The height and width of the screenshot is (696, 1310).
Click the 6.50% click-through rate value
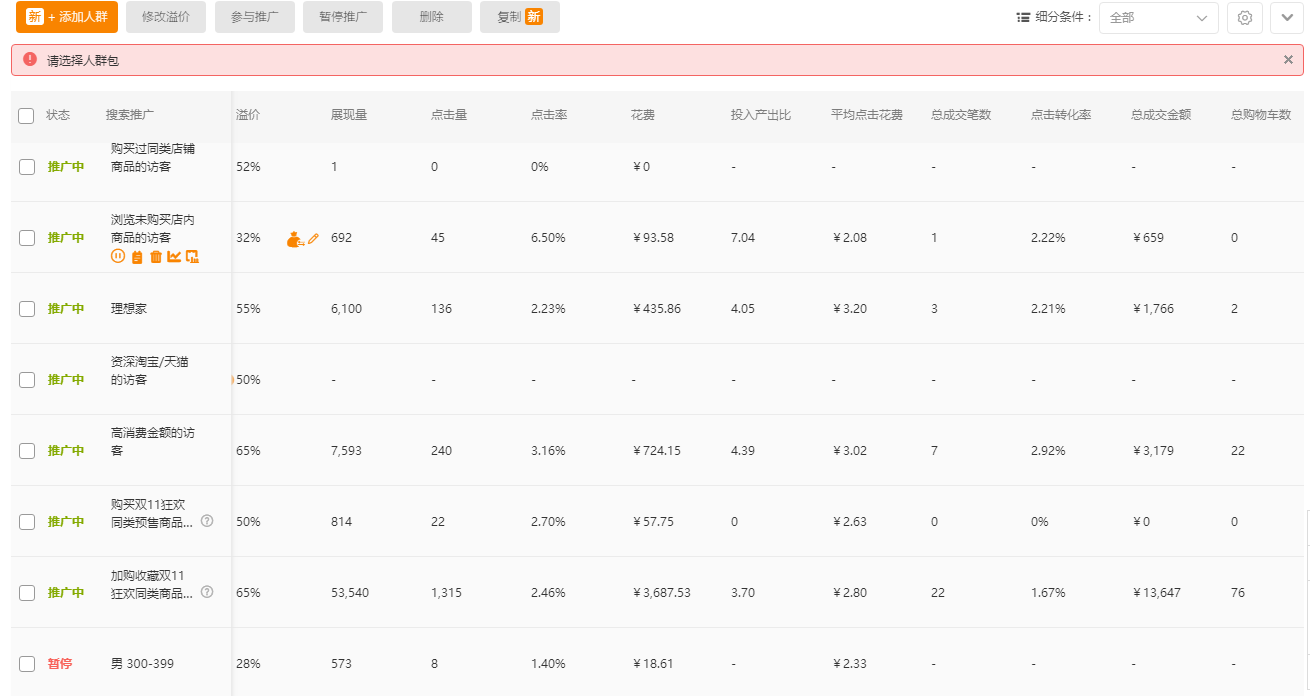tap(548, 238)
